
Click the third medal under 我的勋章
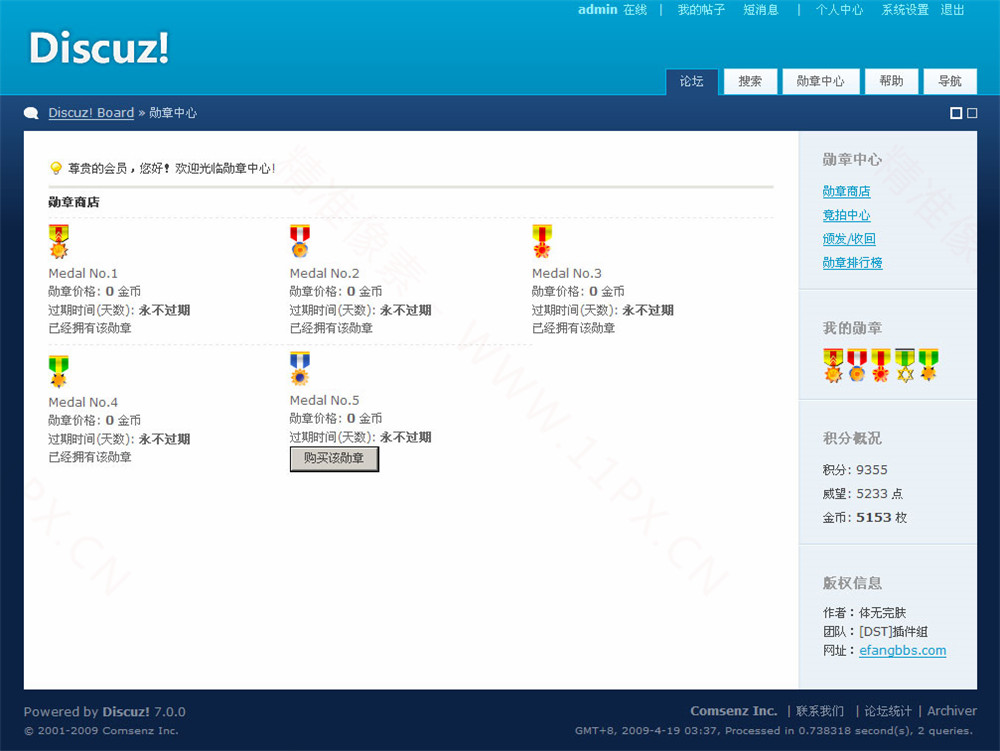(x=881, y=365)
